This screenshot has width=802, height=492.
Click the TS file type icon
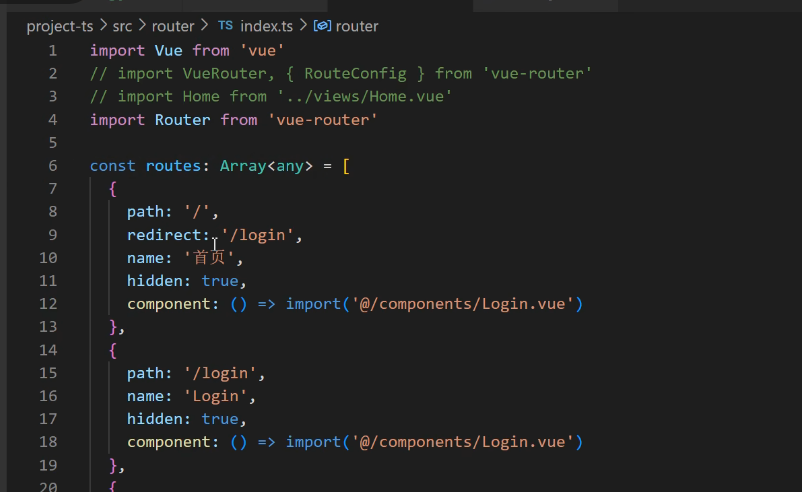(225, 26)
